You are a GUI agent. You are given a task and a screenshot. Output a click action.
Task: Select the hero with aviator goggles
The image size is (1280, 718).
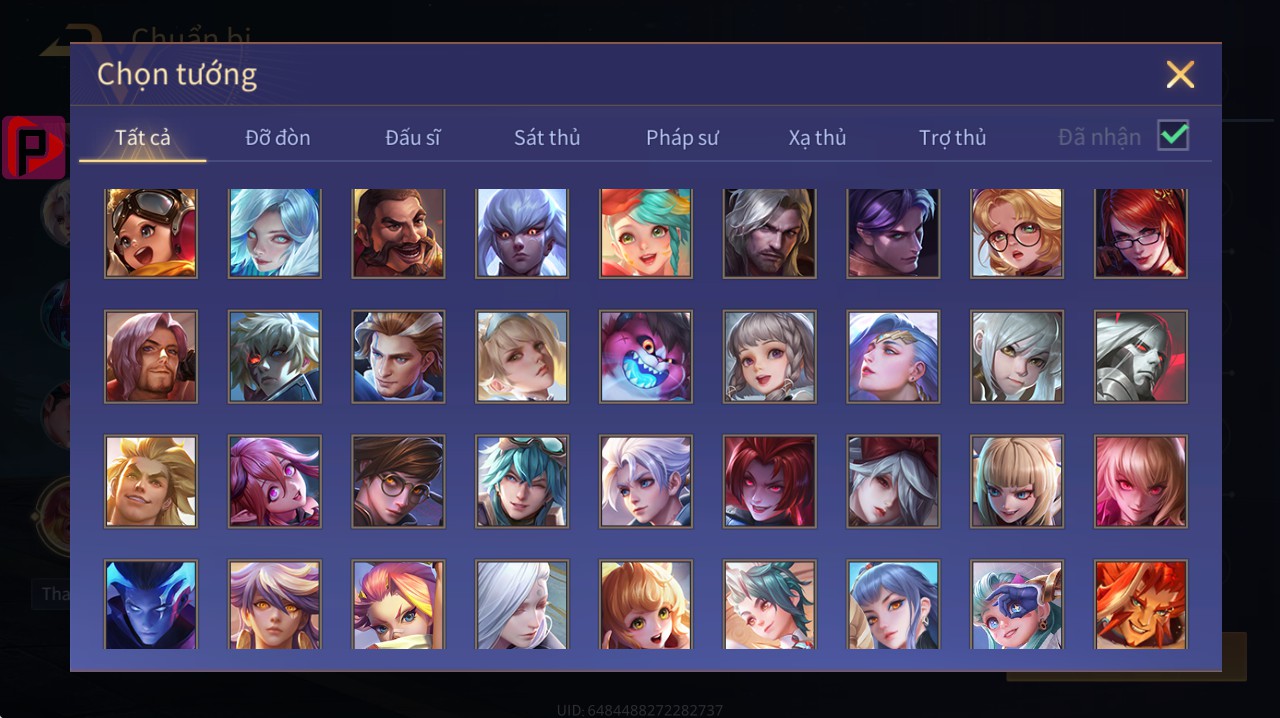point(151,233)
